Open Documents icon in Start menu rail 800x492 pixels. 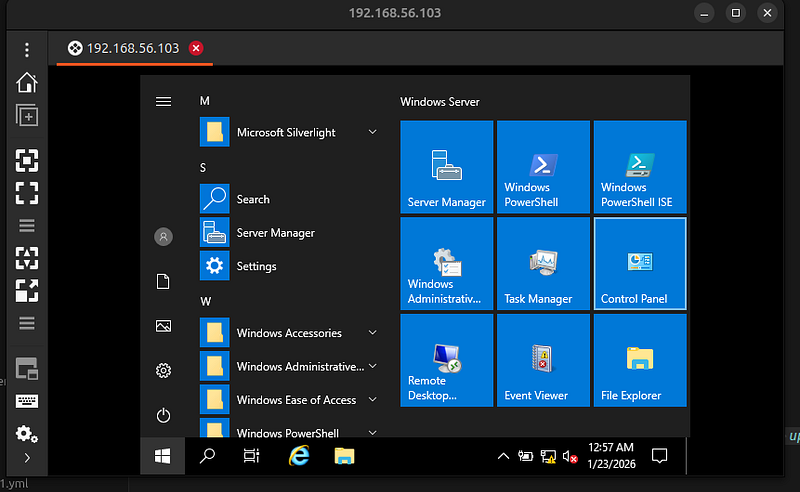[x=163, y=281]
